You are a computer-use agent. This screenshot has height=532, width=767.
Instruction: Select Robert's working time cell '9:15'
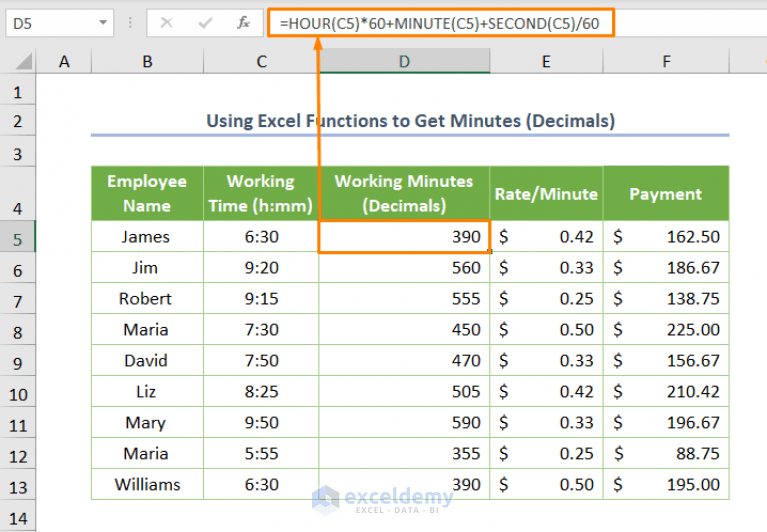[261, 298]
